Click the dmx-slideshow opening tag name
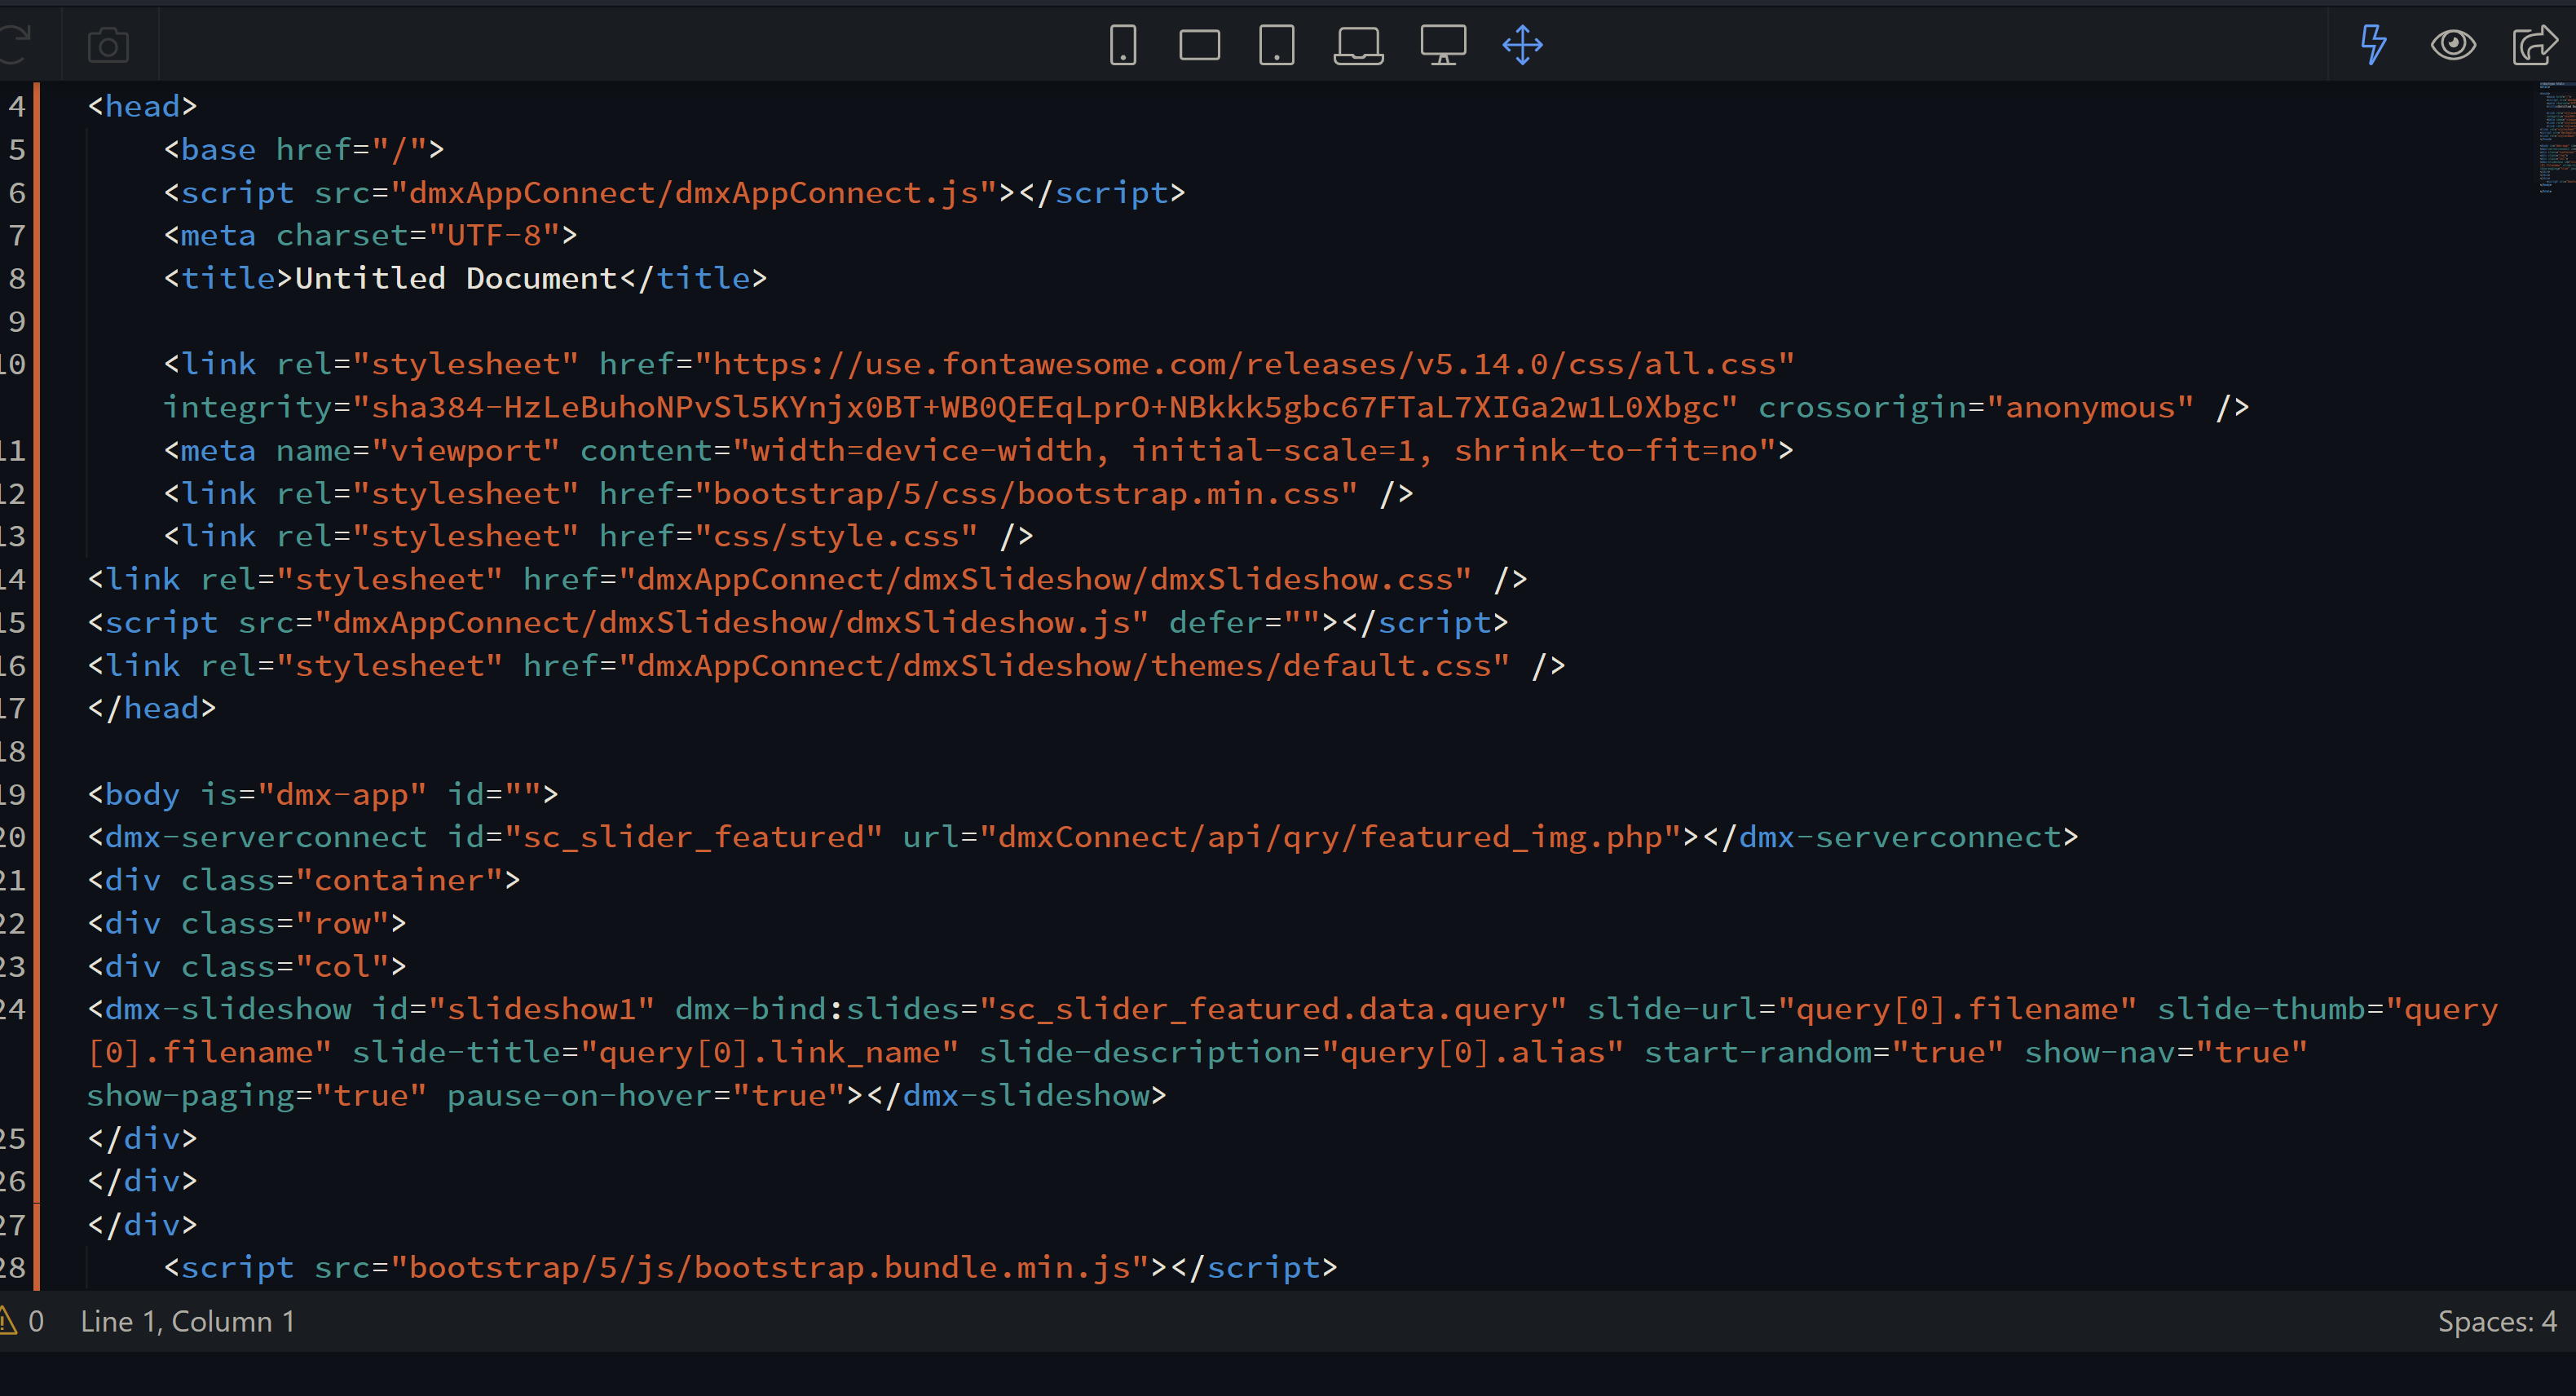The height and width of the screenshot is (1396, 2576). click(x=228, y=1009)
